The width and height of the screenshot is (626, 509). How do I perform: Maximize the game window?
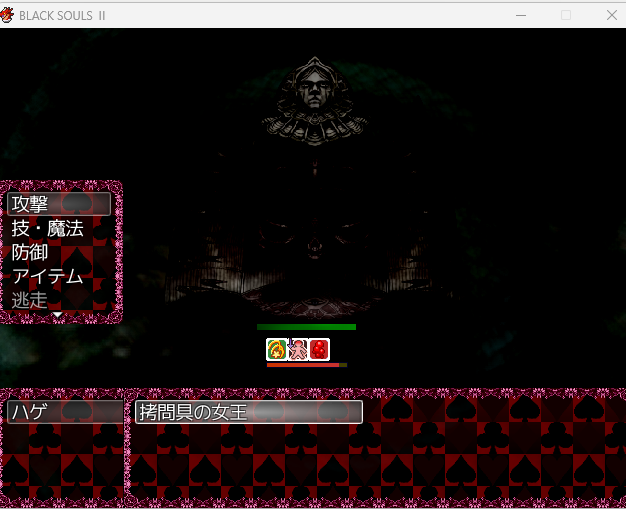pos(566,16)
